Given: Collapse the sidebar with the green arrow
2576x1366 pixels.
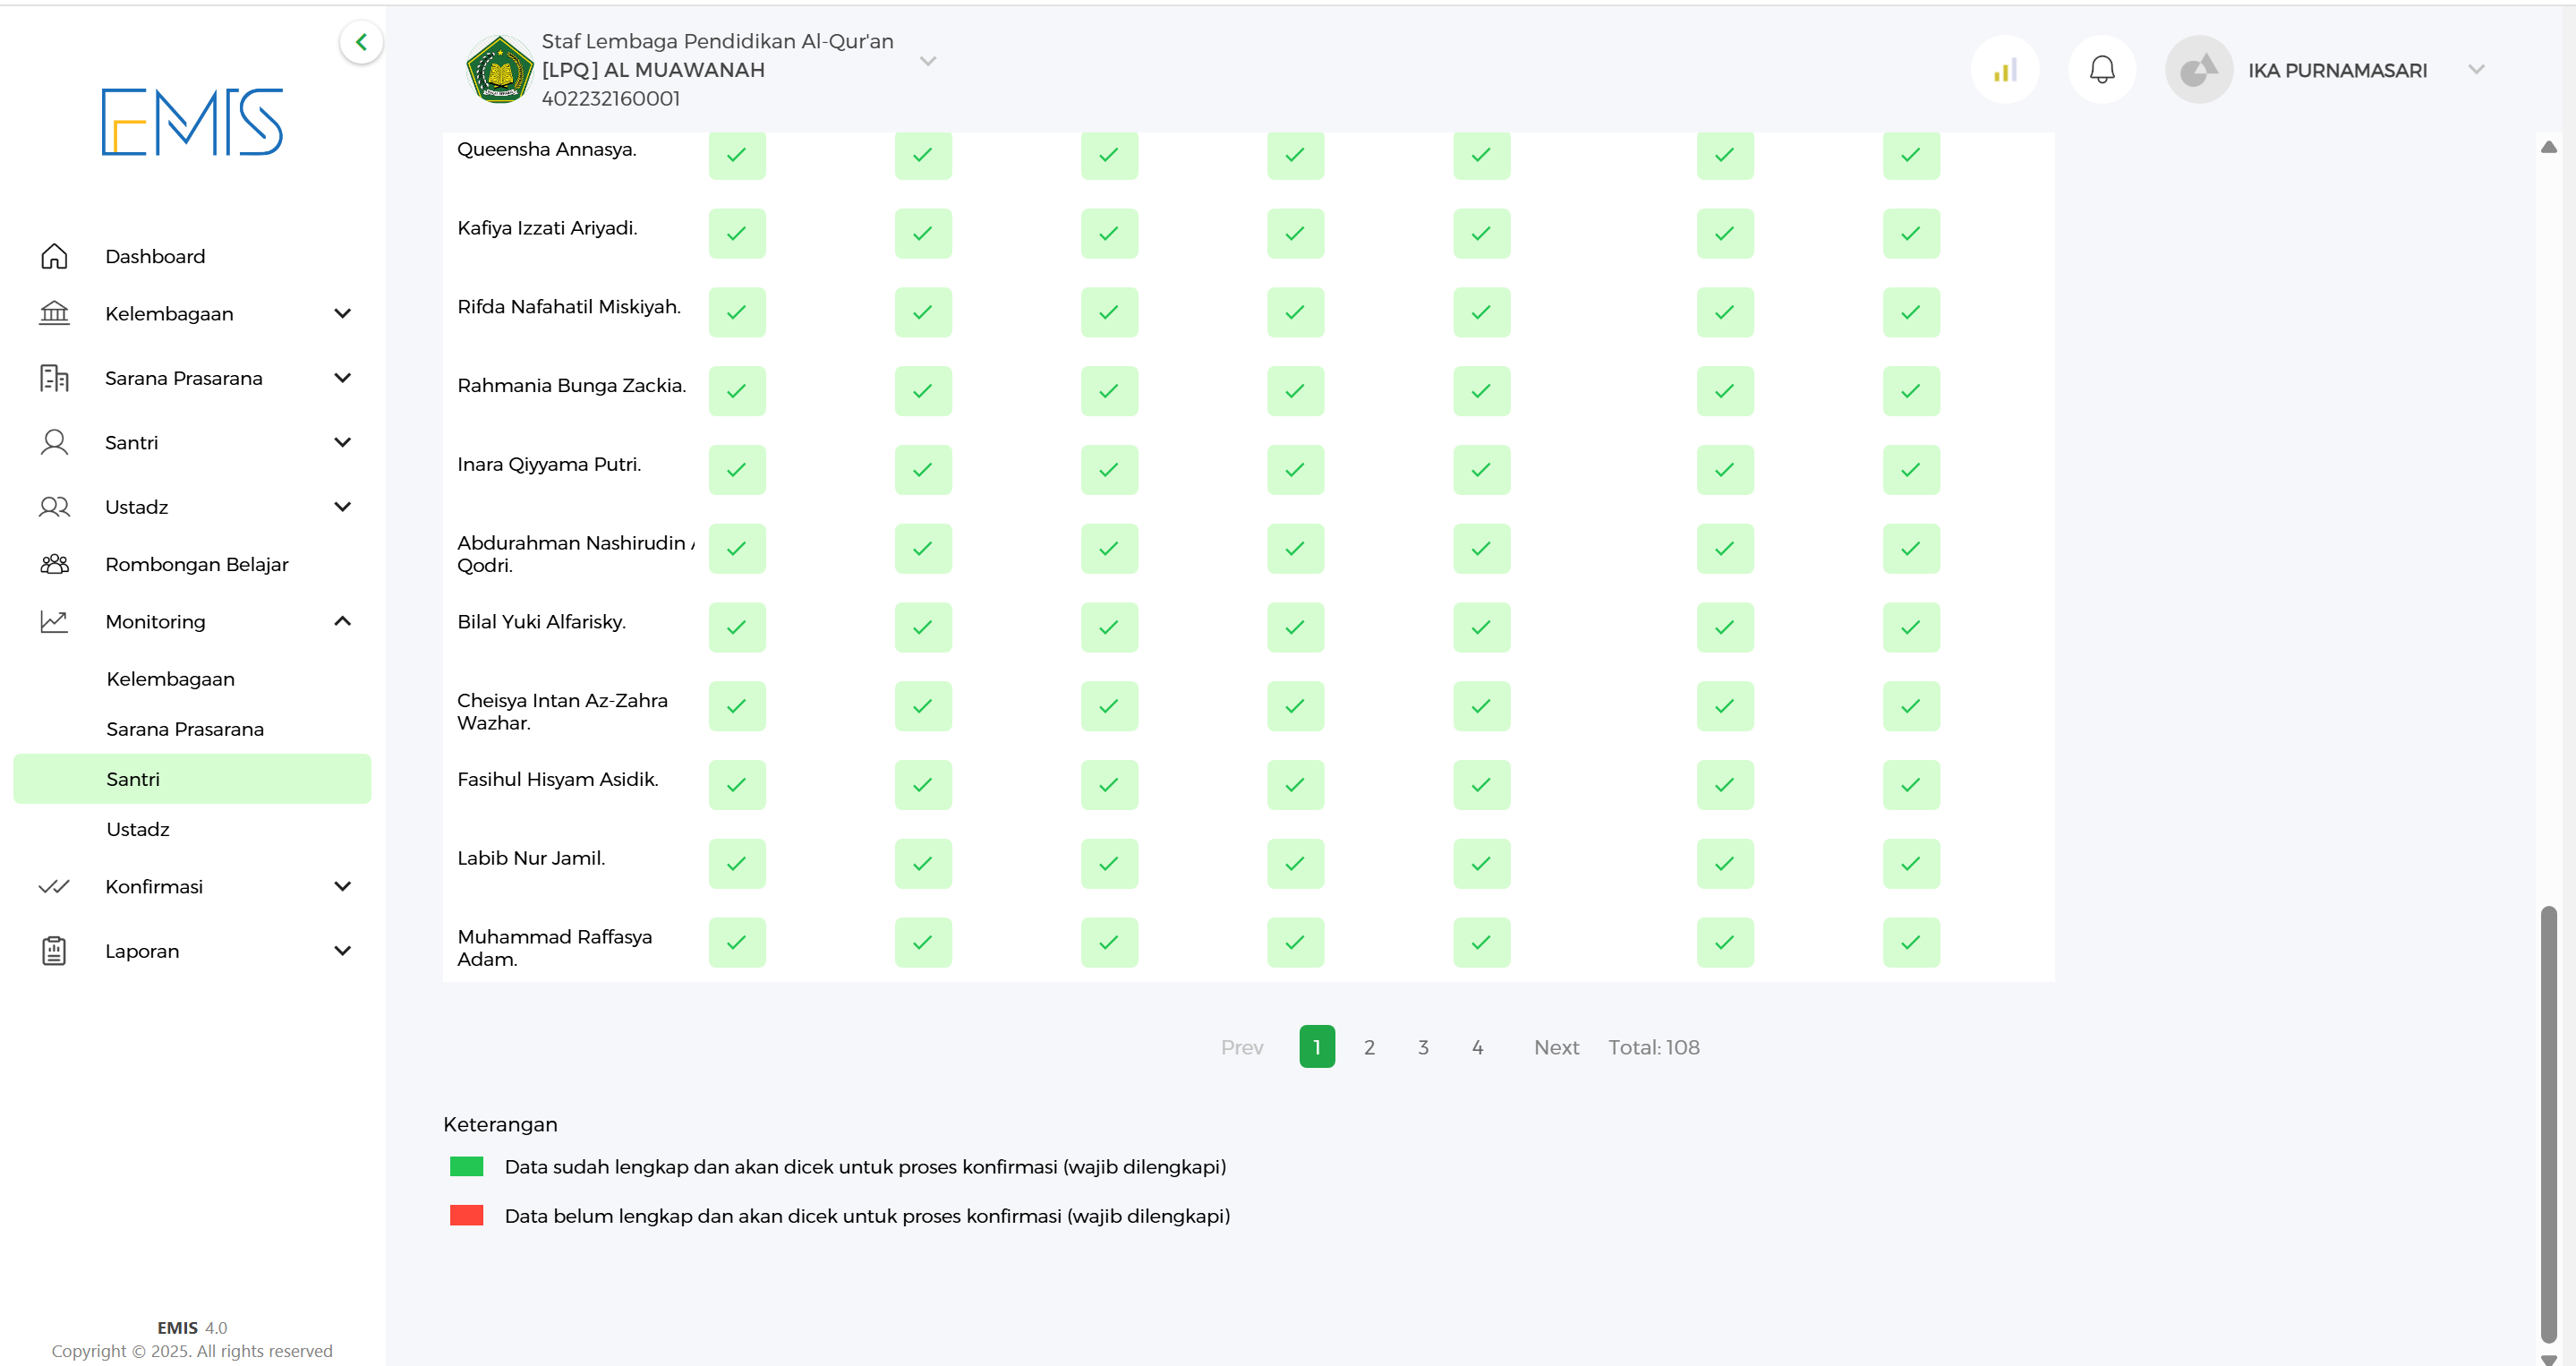Looking at the screenshot, I should (x=361, y=42).
